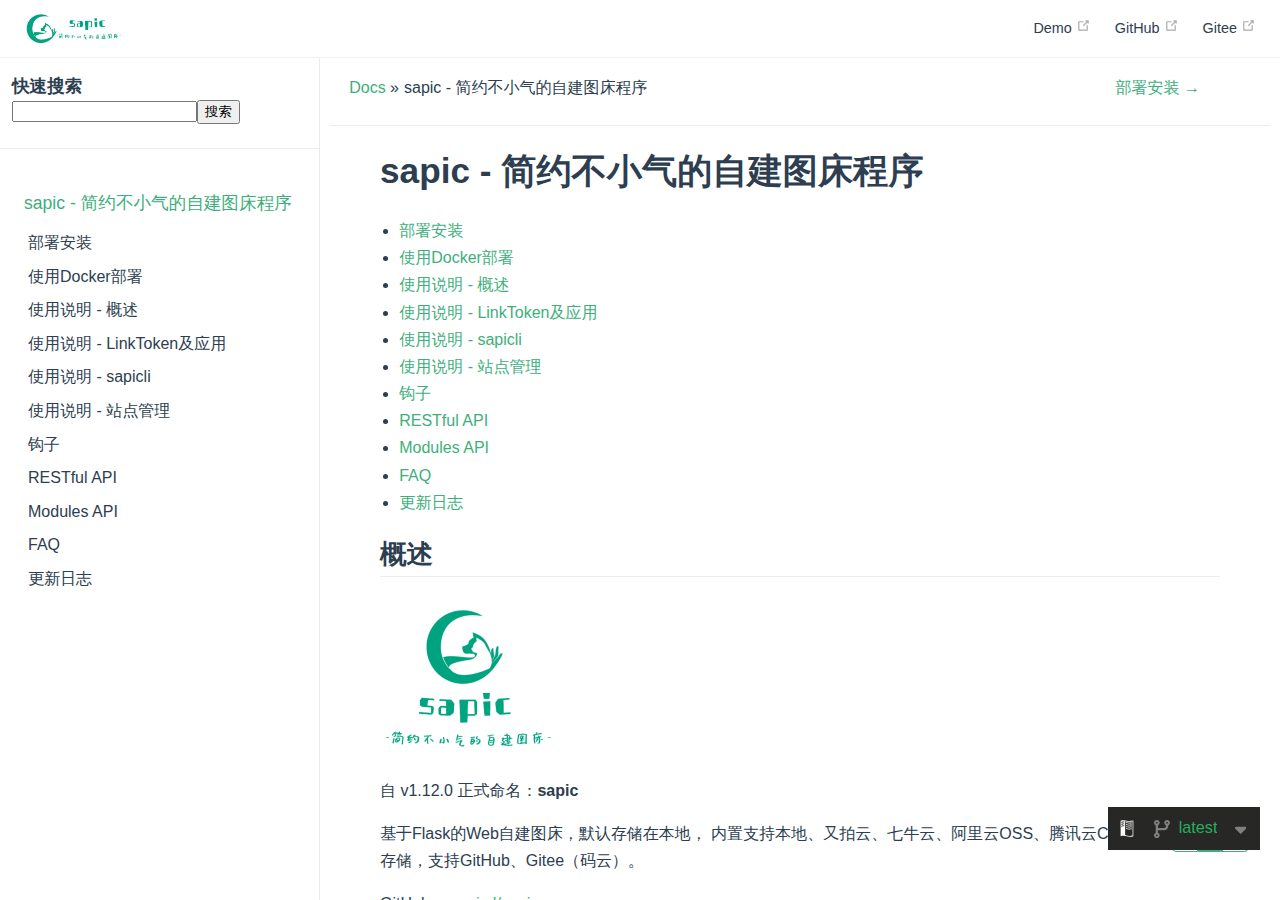Screen dimensions: 1280x900
Task: Open the GitHub link in the top navigation
Action: (1137, 28)
